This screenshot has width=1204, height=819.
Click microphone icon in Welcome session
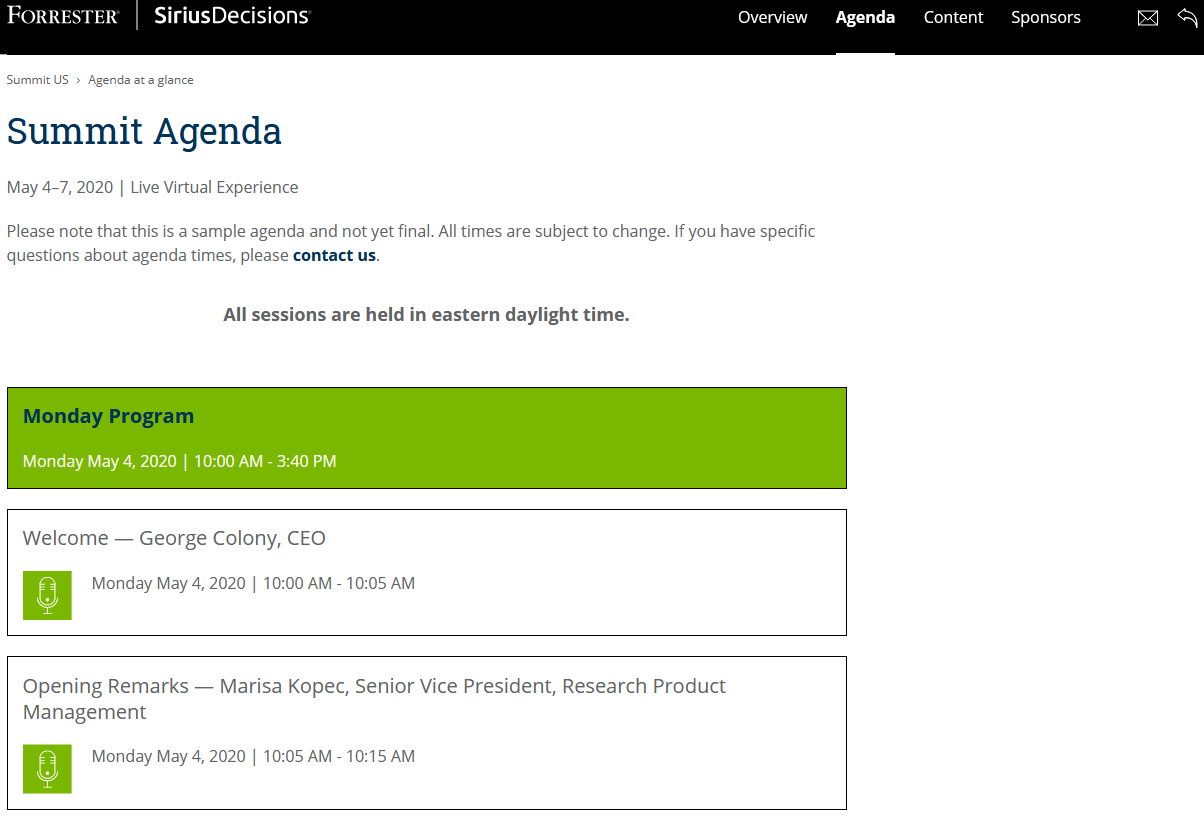[x=47, y=595]
